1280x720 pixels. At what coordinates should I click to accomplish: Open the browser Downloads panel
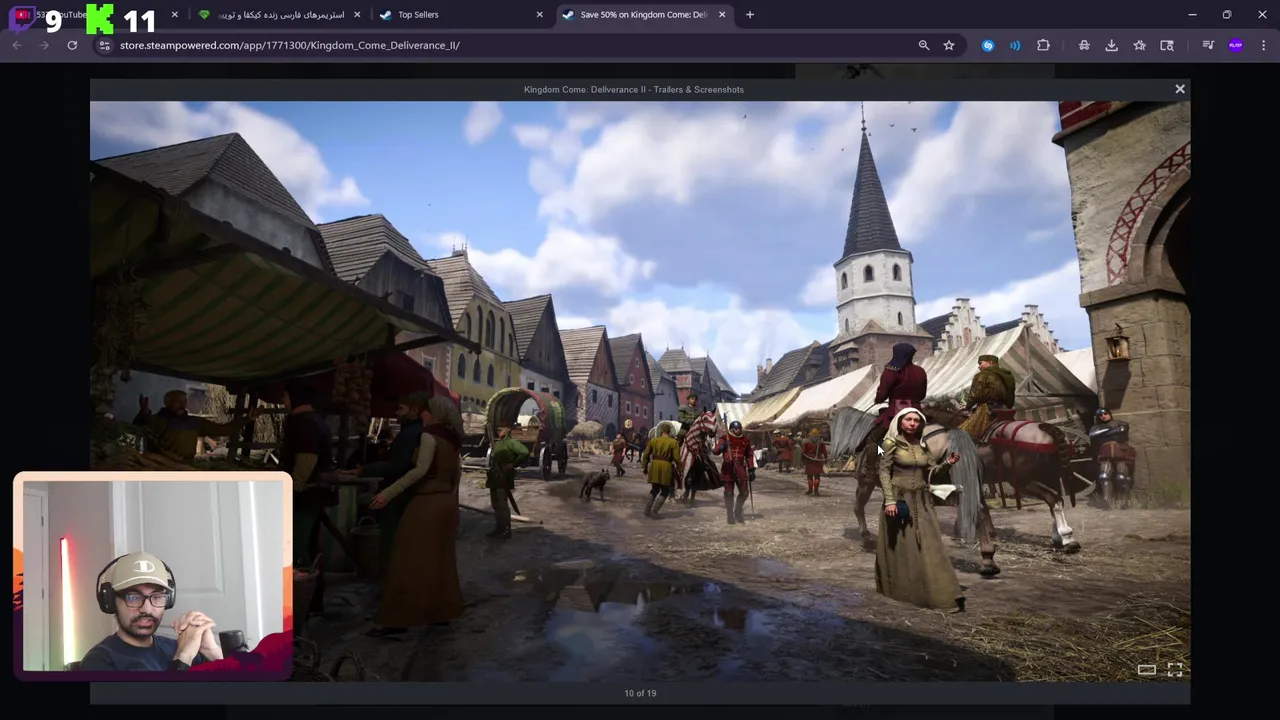[1111, 45]
